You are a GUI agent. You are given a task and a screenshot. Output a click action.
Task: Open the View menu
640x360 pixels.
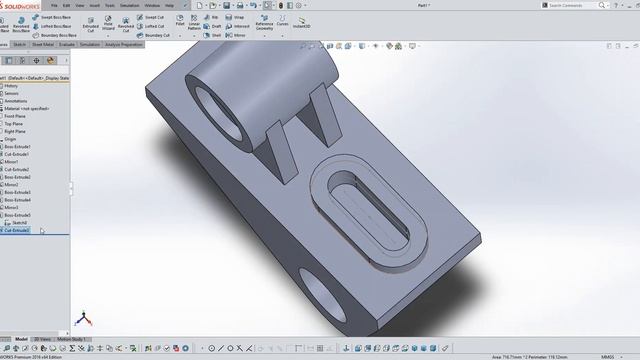tap(80, 5)
